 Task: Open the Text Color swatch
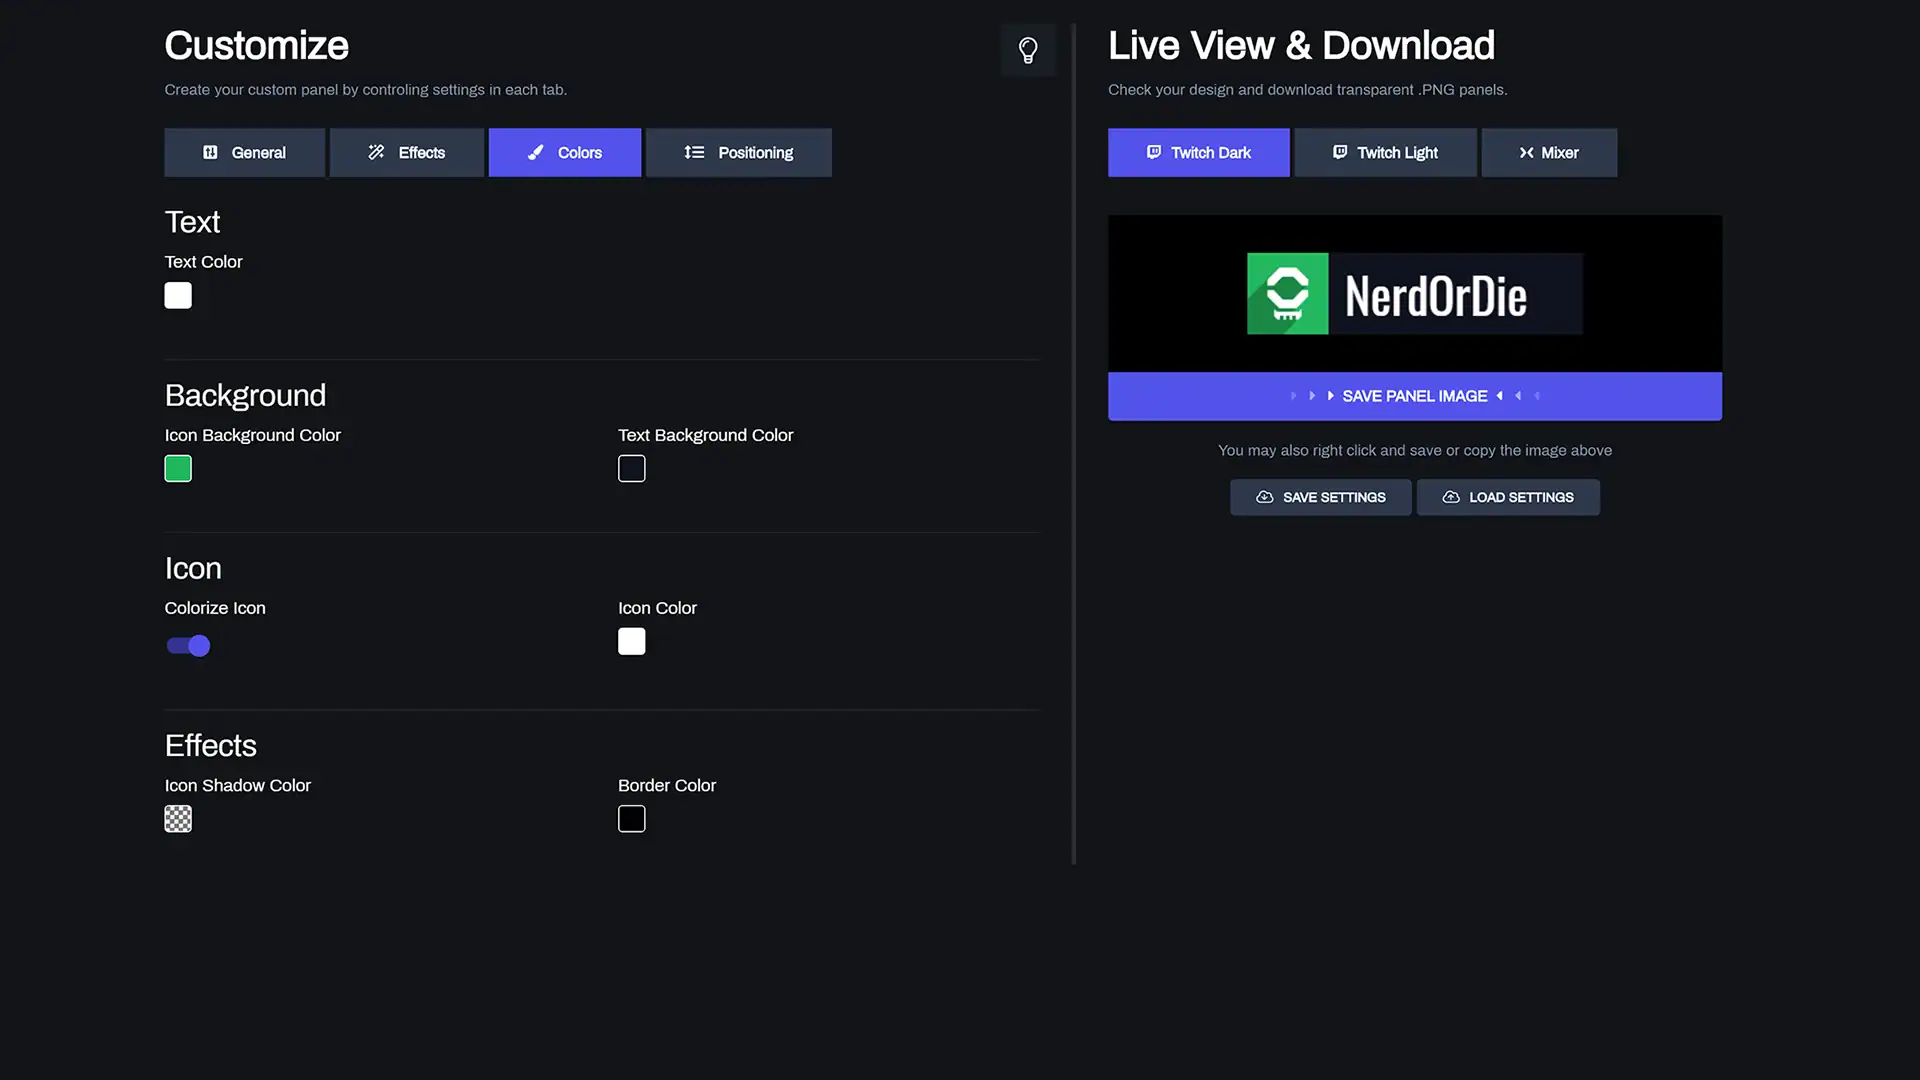point(178,295)
